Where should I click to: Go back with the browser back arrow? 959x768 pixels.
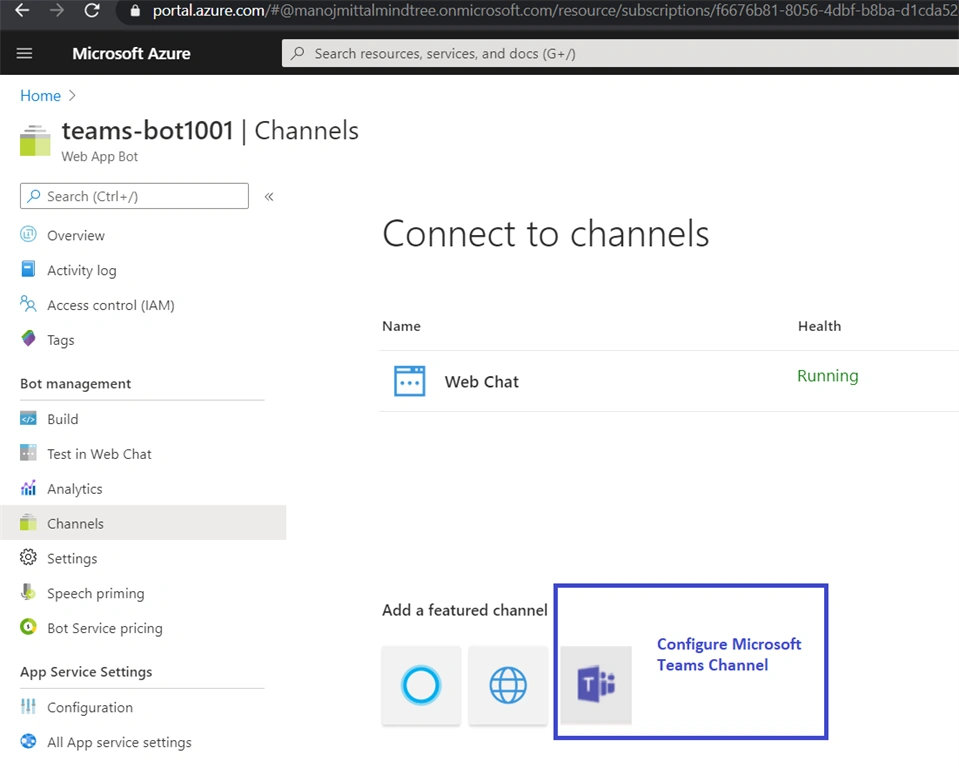tap(22, 10)
